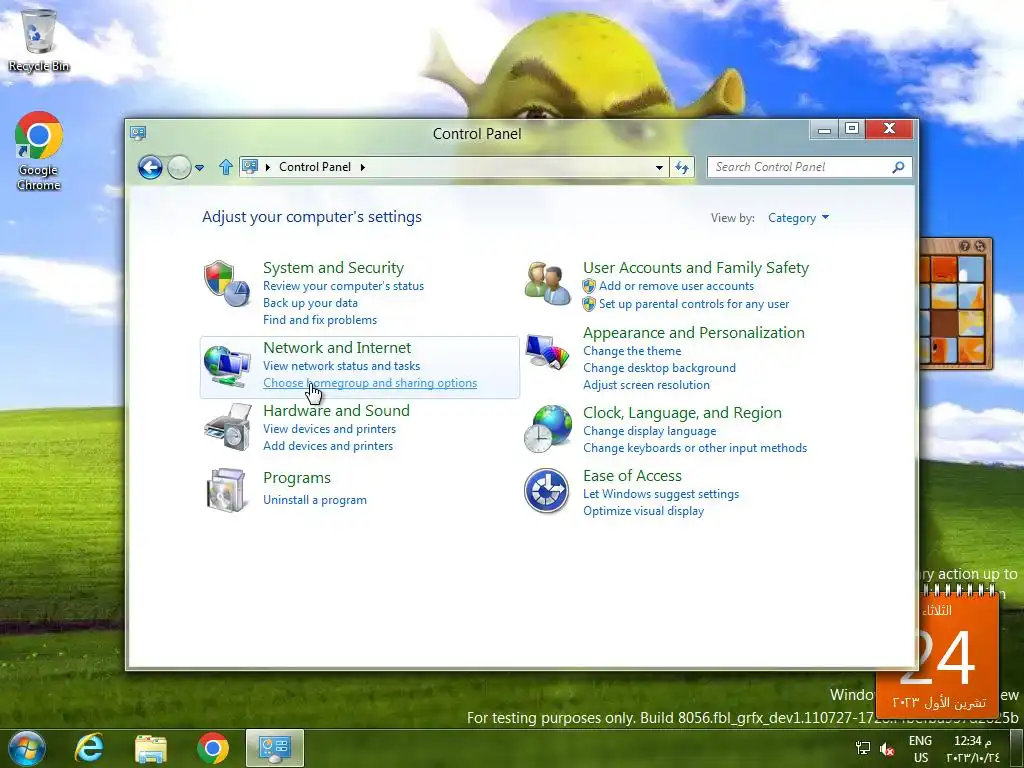Screen dimensions: 1024x768
Task: Click Control Panel taskbar button
Action: point(275,748)
